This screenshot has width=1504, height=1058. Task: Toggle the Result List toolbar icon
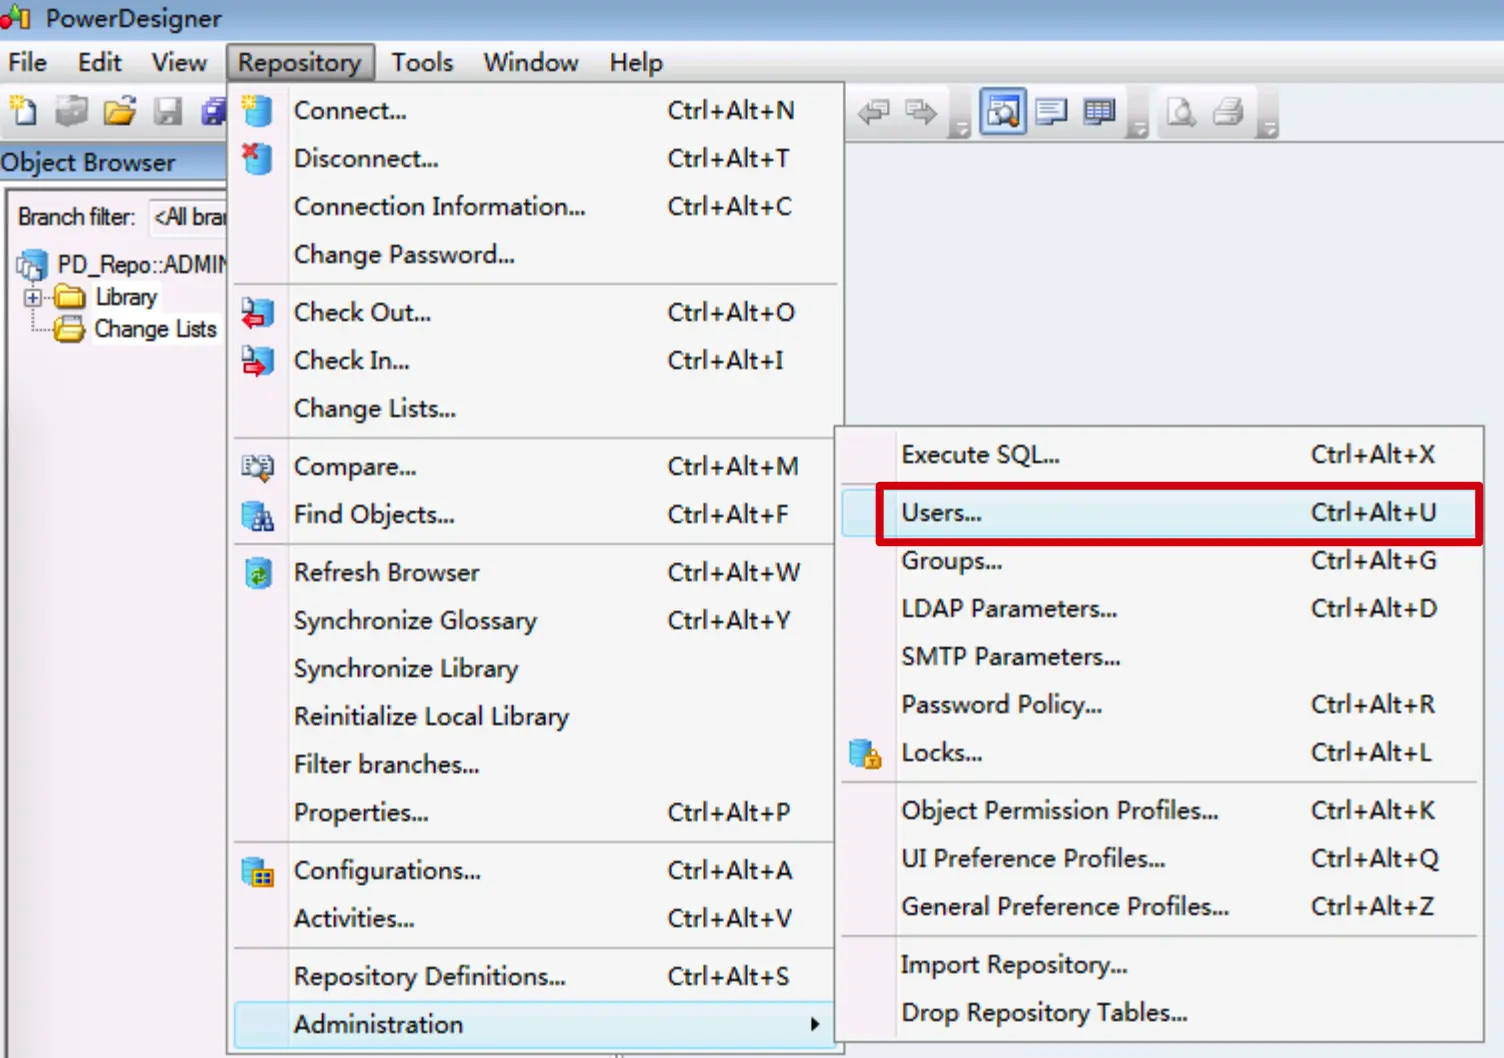1099,112
